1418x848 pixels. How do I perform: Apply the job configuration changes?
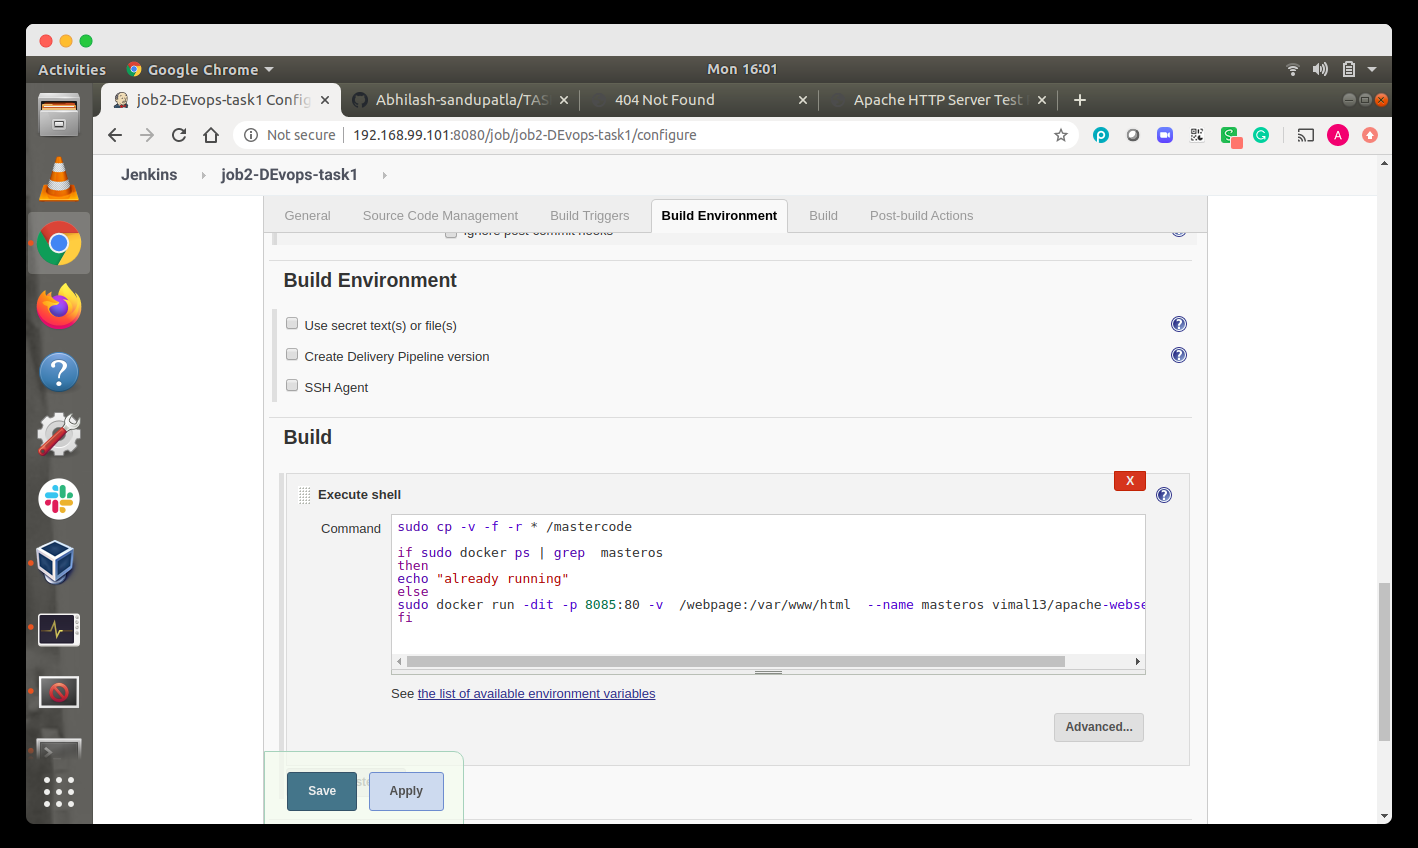pyautogui.click(x=405, y=791)
